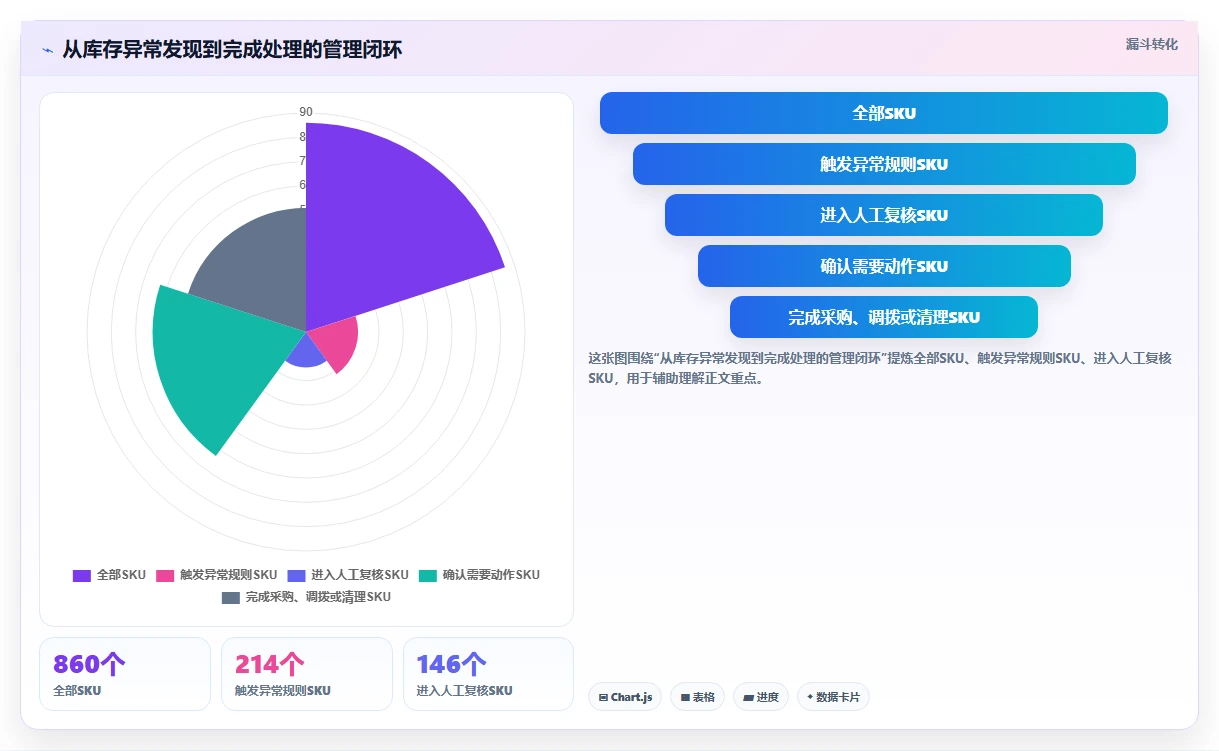Click the 确认需要动作SKU funnel bar

(884, 266)
